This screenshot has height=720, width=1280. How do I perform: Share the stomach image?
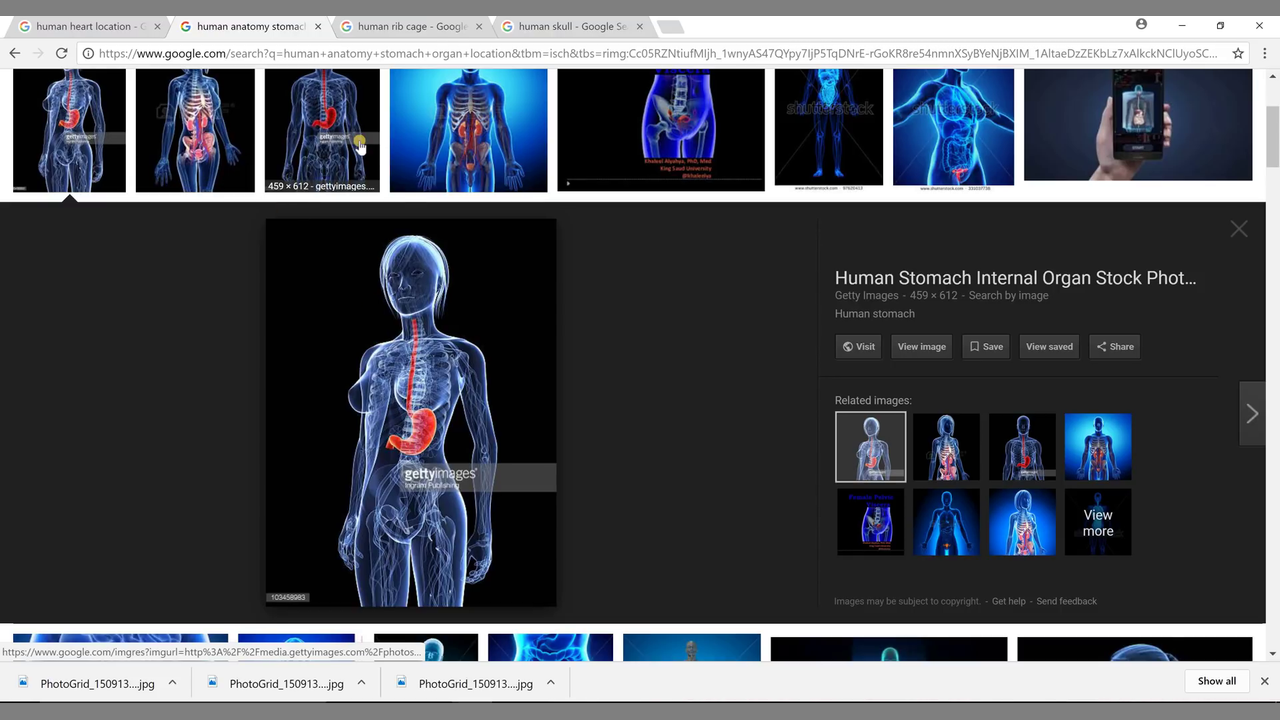click(1114, 347)
